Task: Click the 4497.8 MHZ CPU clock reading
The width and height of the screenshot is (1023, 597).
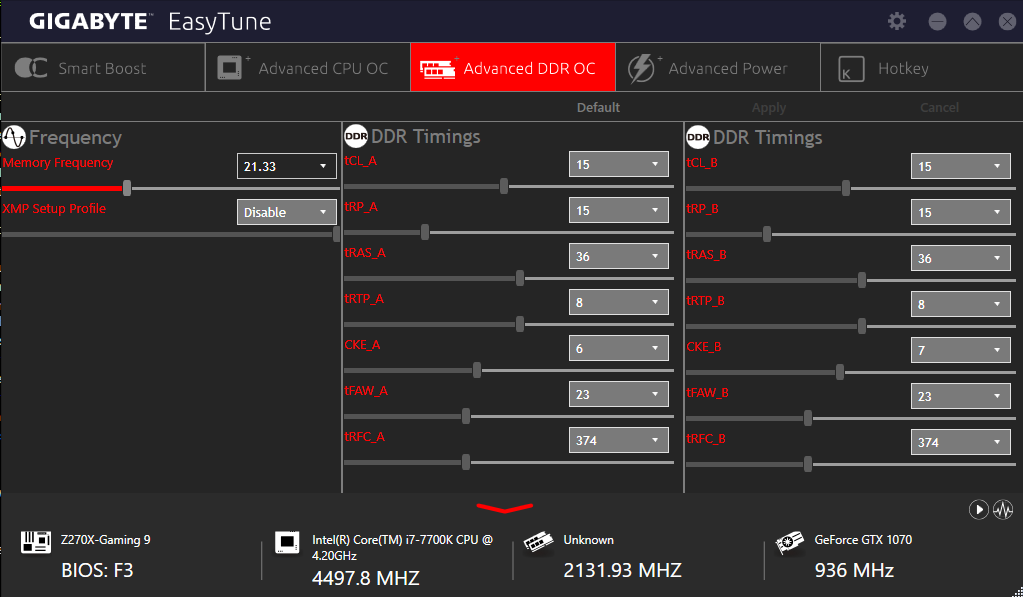Action: point(365,578)
